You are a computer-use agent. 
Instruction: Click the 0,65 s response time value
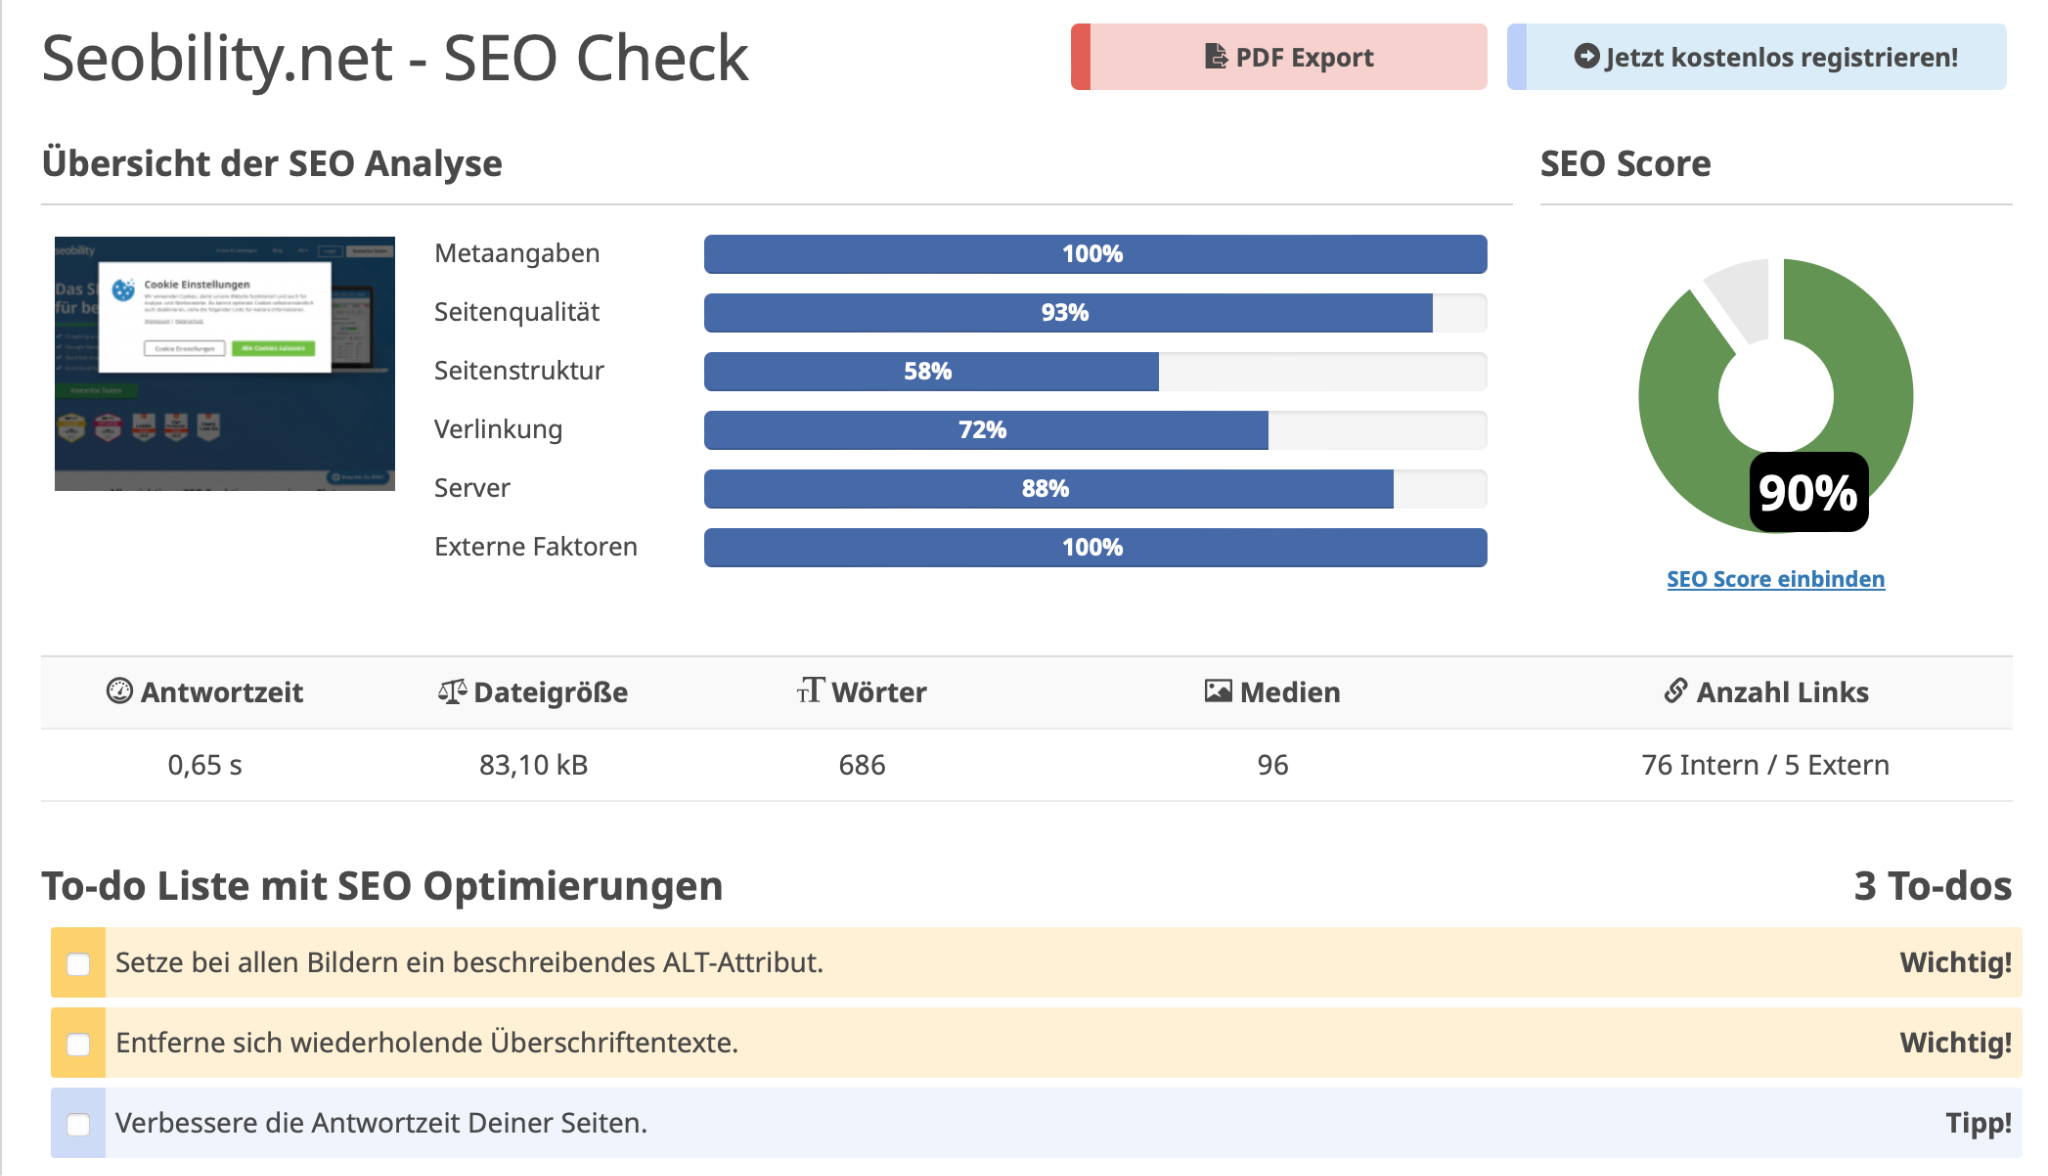[x=205, y=765]
